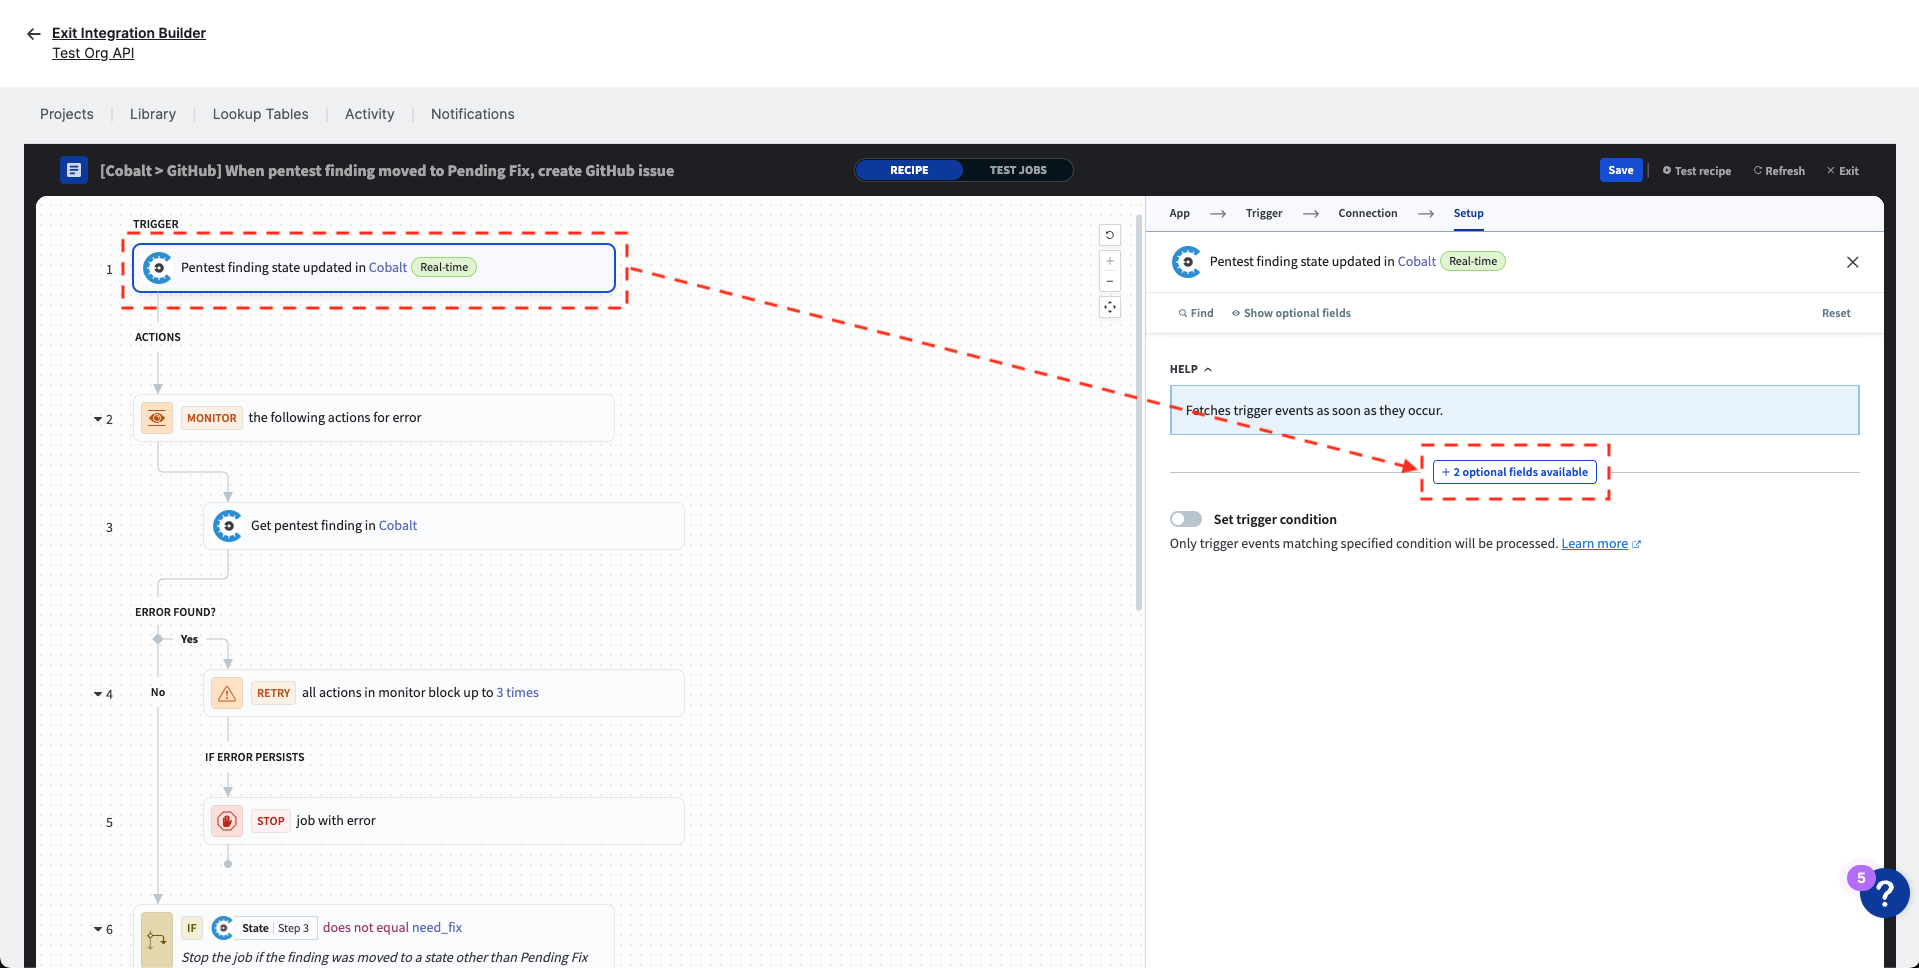This screenshot has width=1919, height=968.
Task: Go to the Projects menu
Action: pyautogui.click(x=67, y=114)
